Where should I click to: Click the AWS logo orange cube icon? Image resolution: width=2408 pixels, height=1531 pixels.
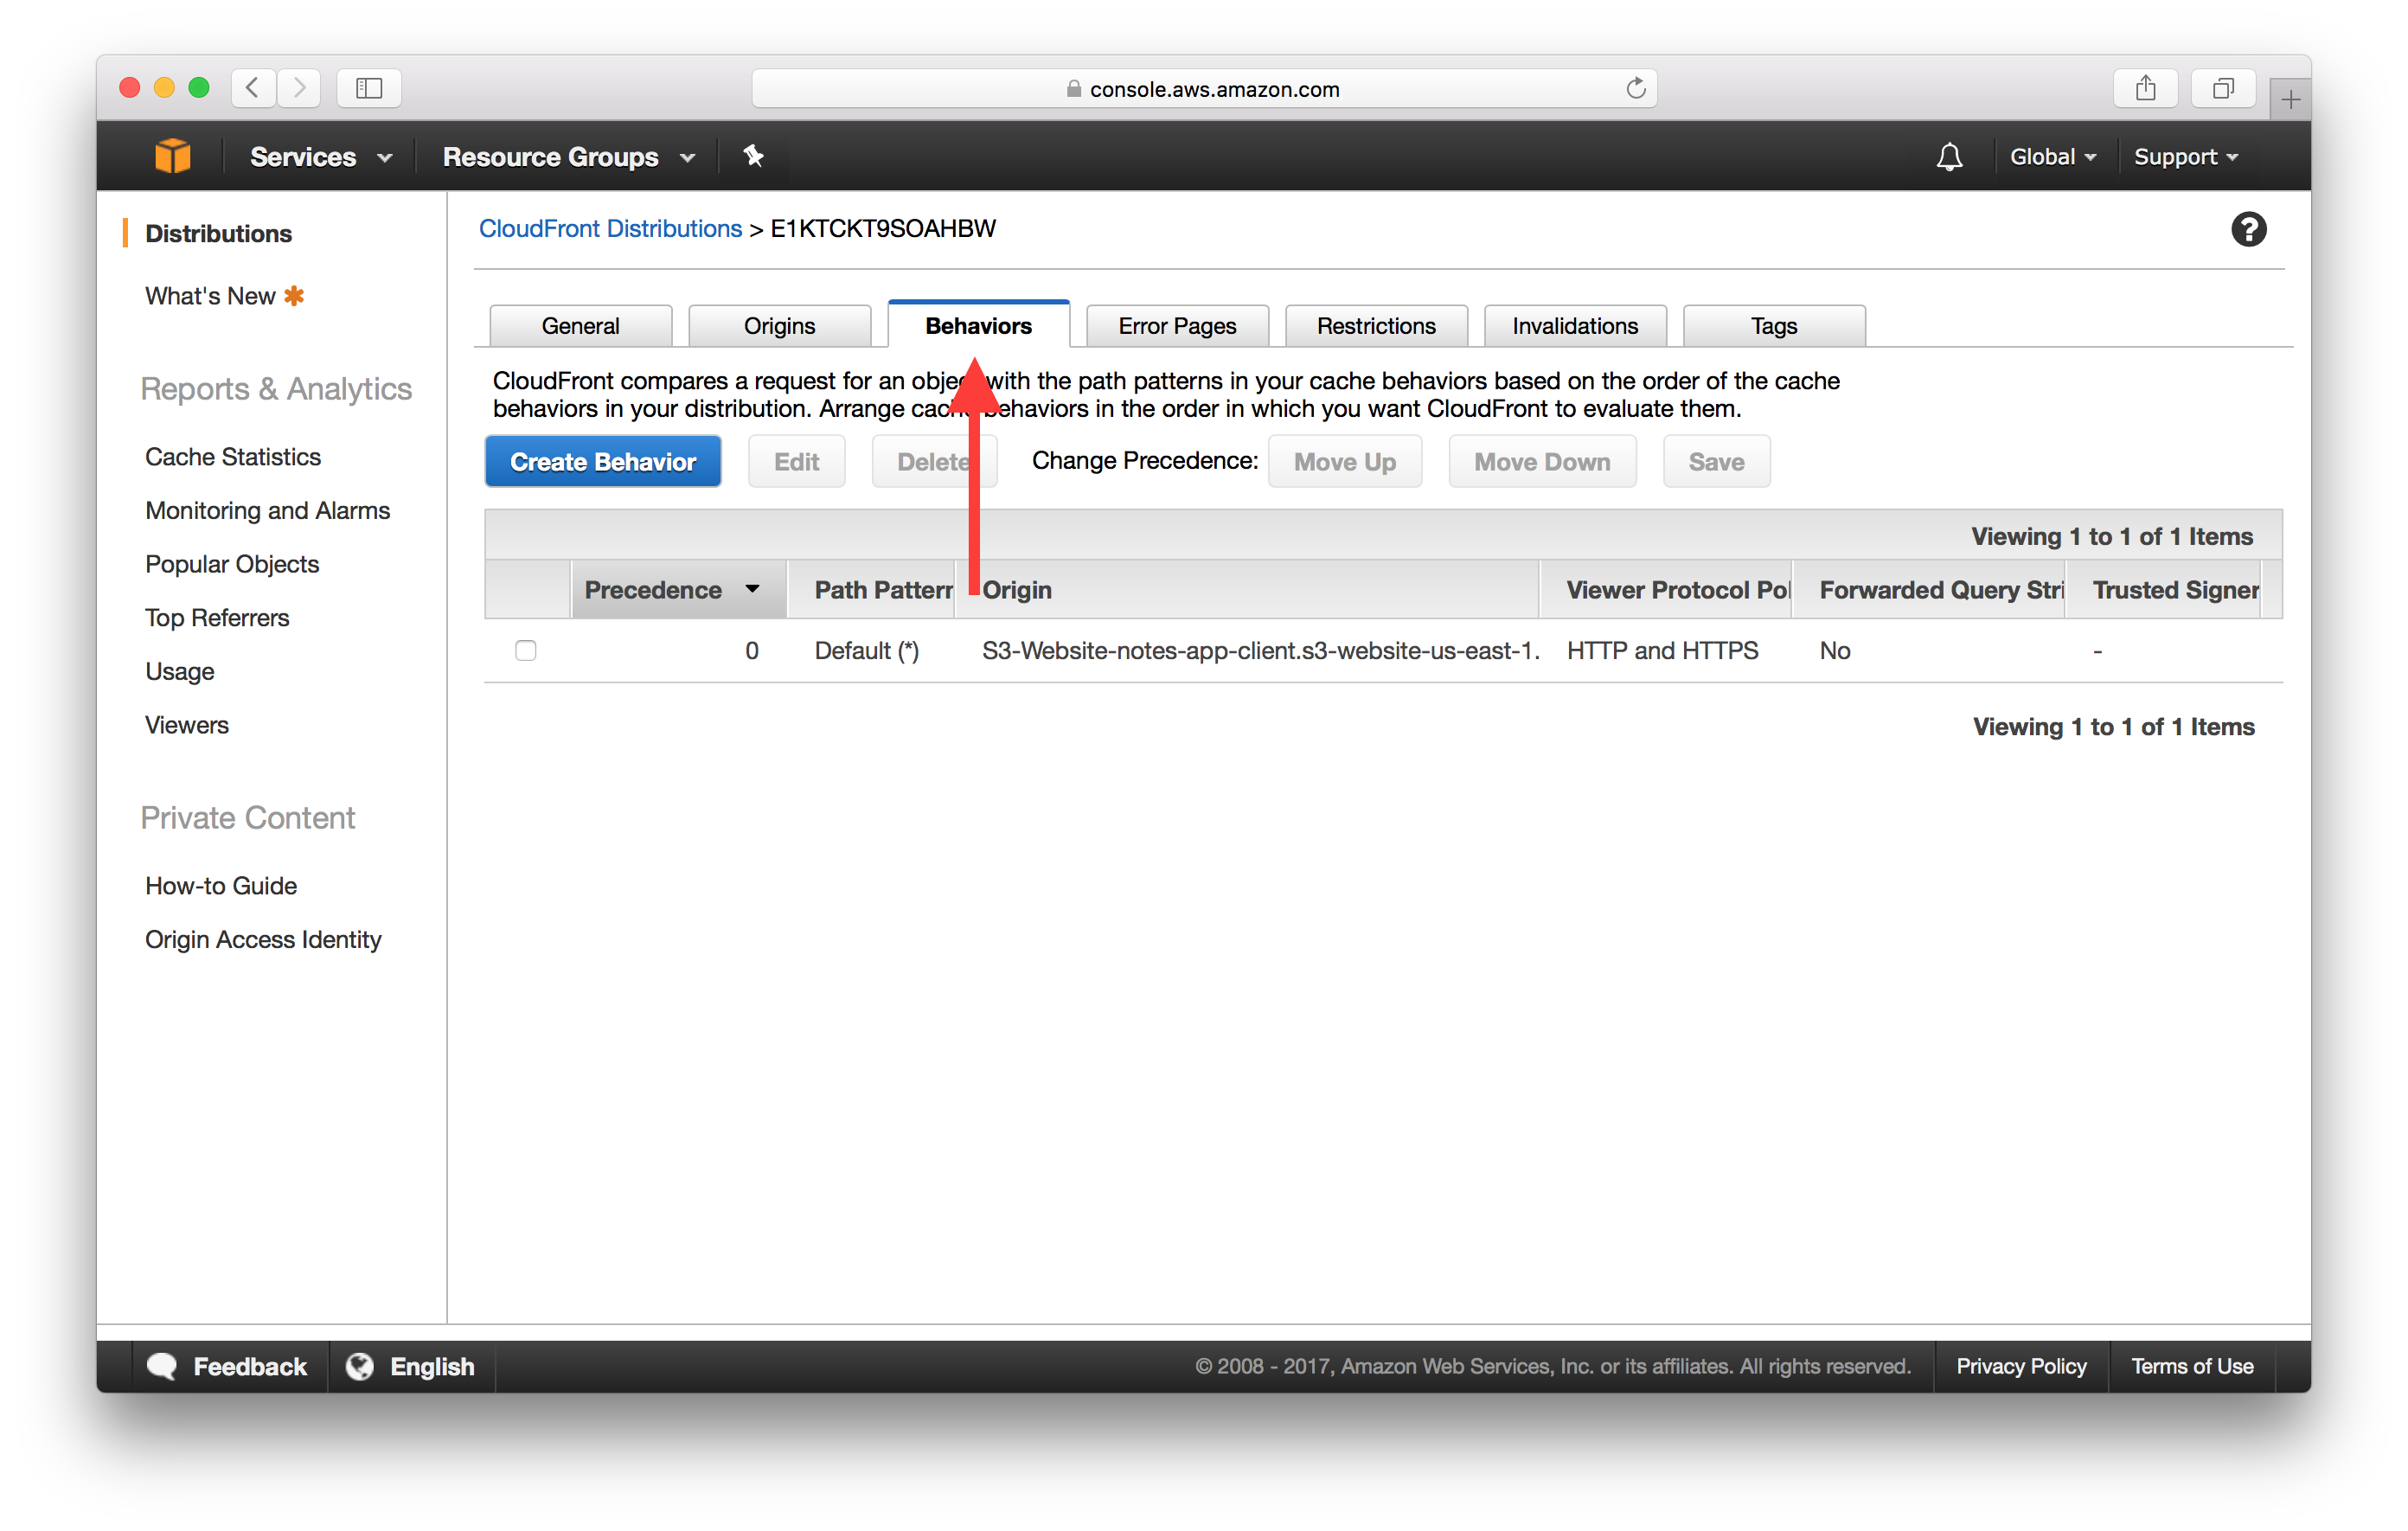pyautogui.click(x=176, y=155)
